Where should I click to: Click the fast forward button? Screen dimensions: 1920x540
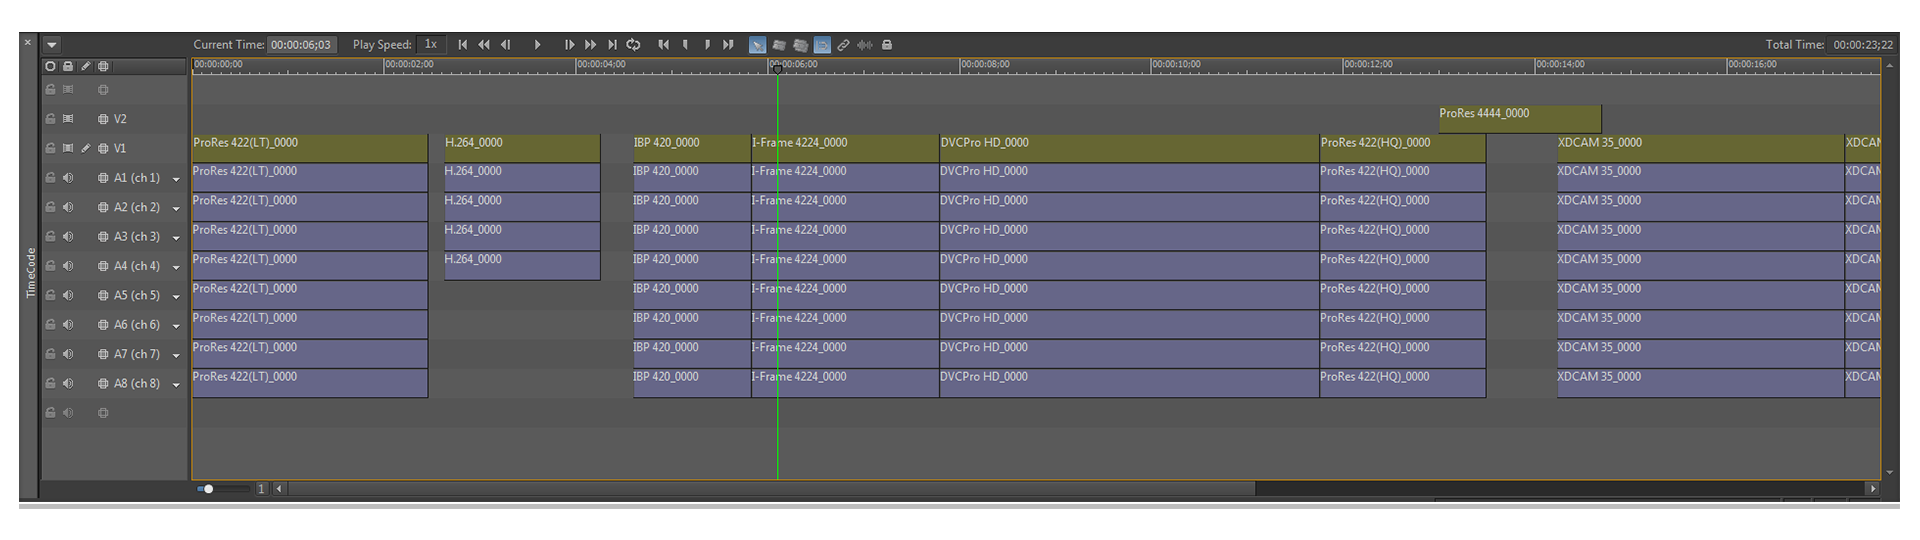pyautogui.click(x=590, y=45)
